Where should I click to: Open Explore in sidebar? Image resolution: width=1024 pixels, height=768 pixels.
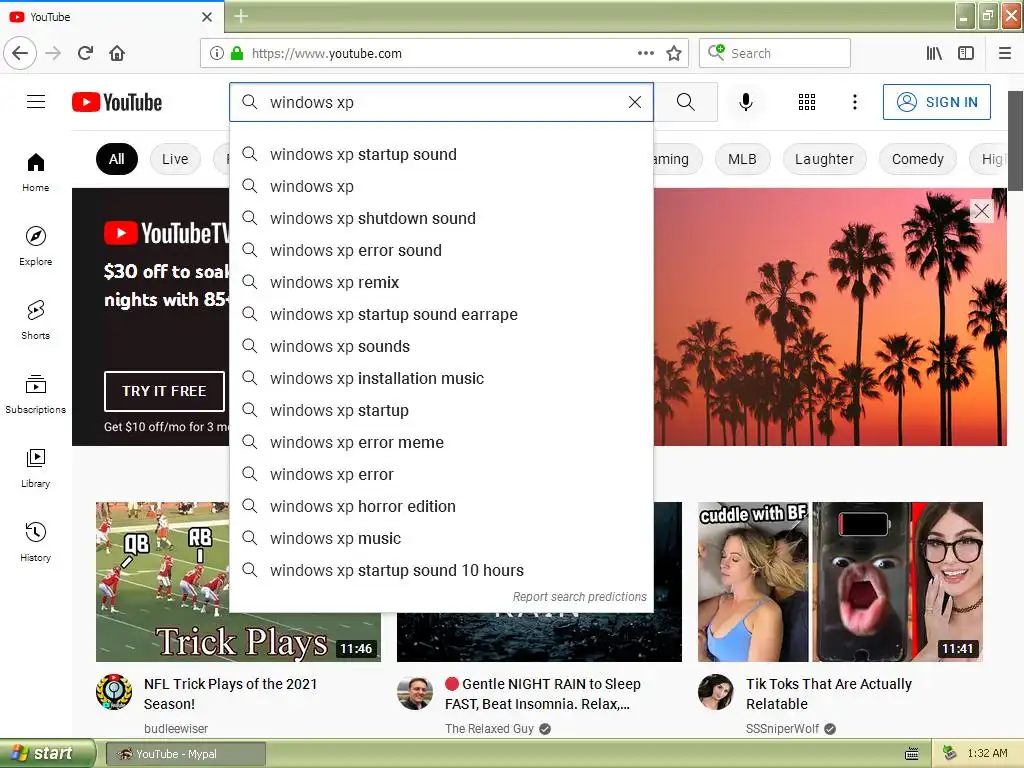pyautogui.click(x=36, y=246)
